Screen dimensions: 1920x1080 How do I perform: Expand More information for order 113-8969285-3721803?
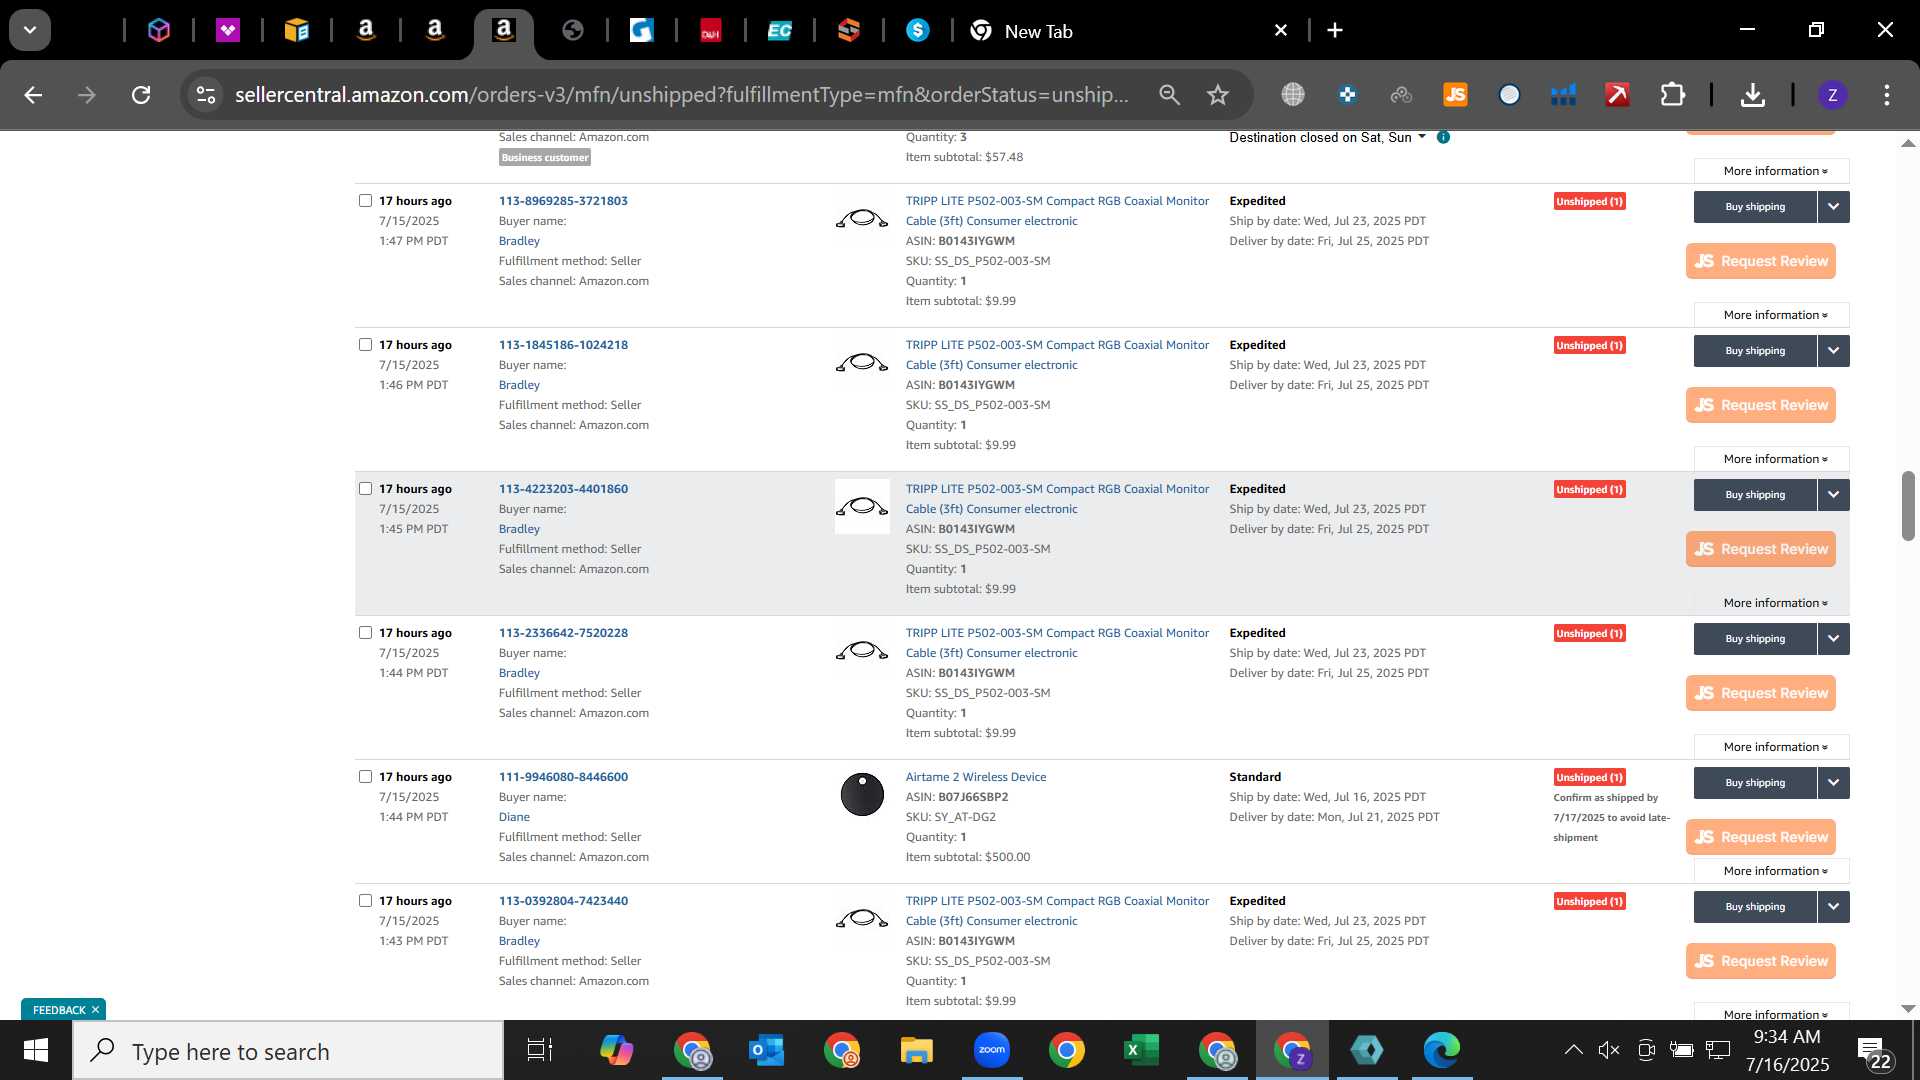[1771, 315]
